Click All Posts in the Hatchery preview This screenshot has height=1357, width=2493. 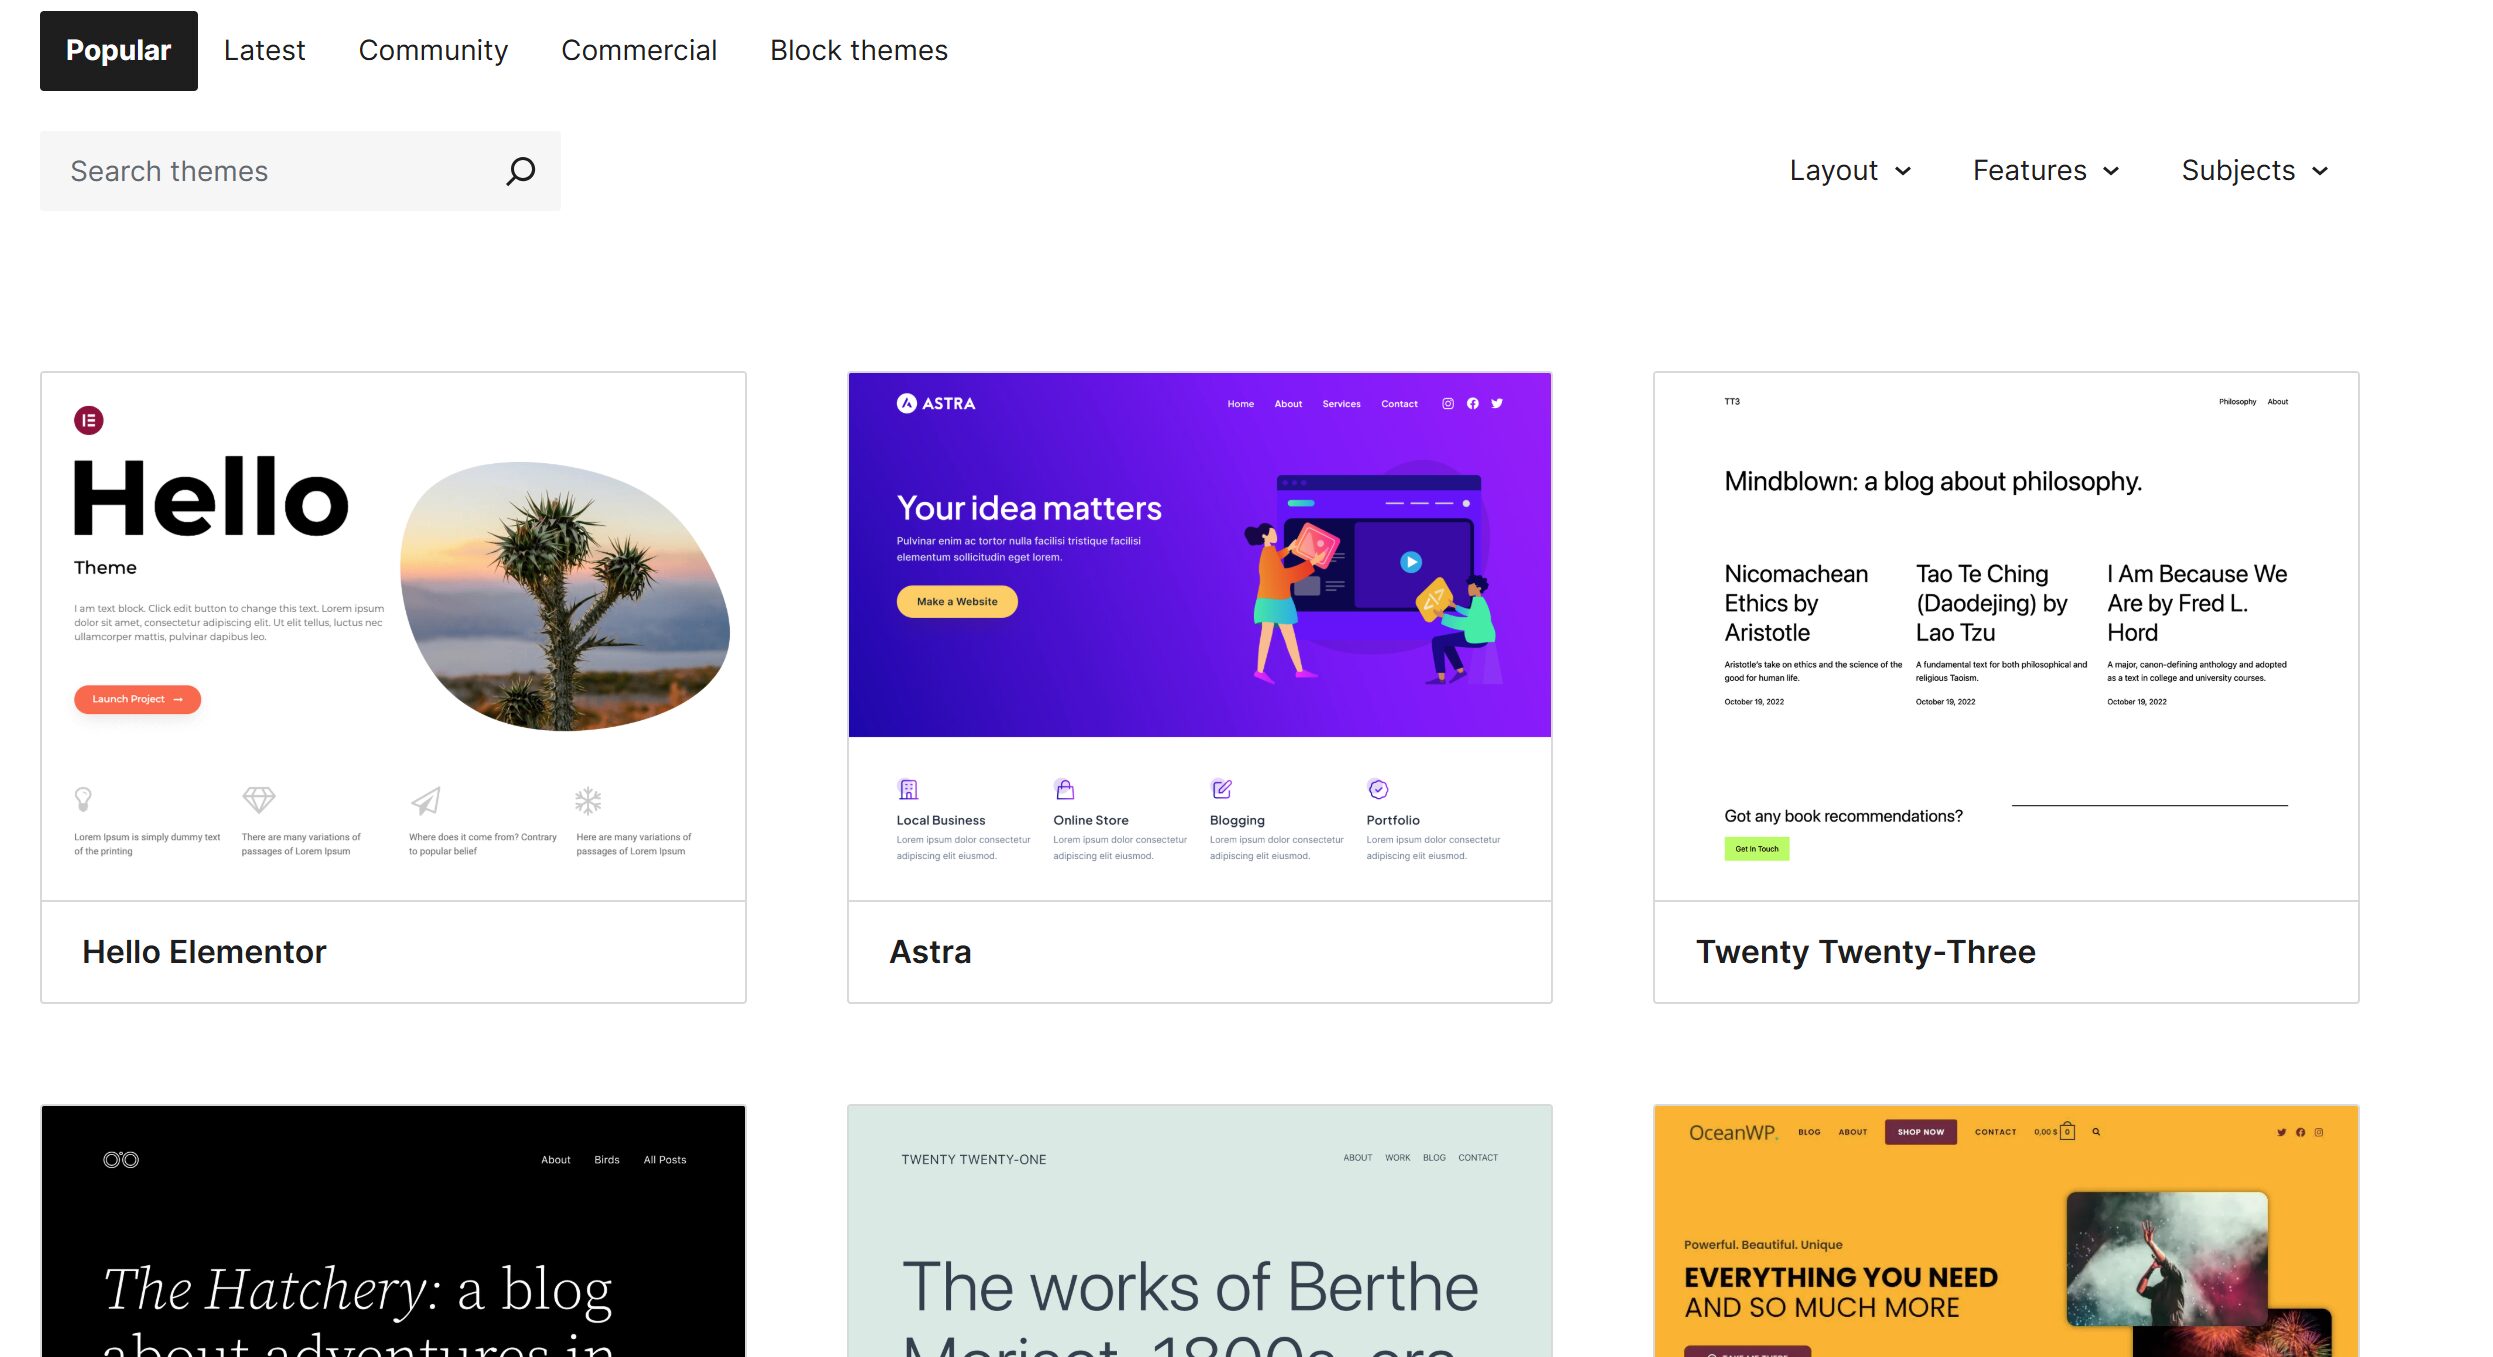pyautogui.click(x=664, y=1160)
